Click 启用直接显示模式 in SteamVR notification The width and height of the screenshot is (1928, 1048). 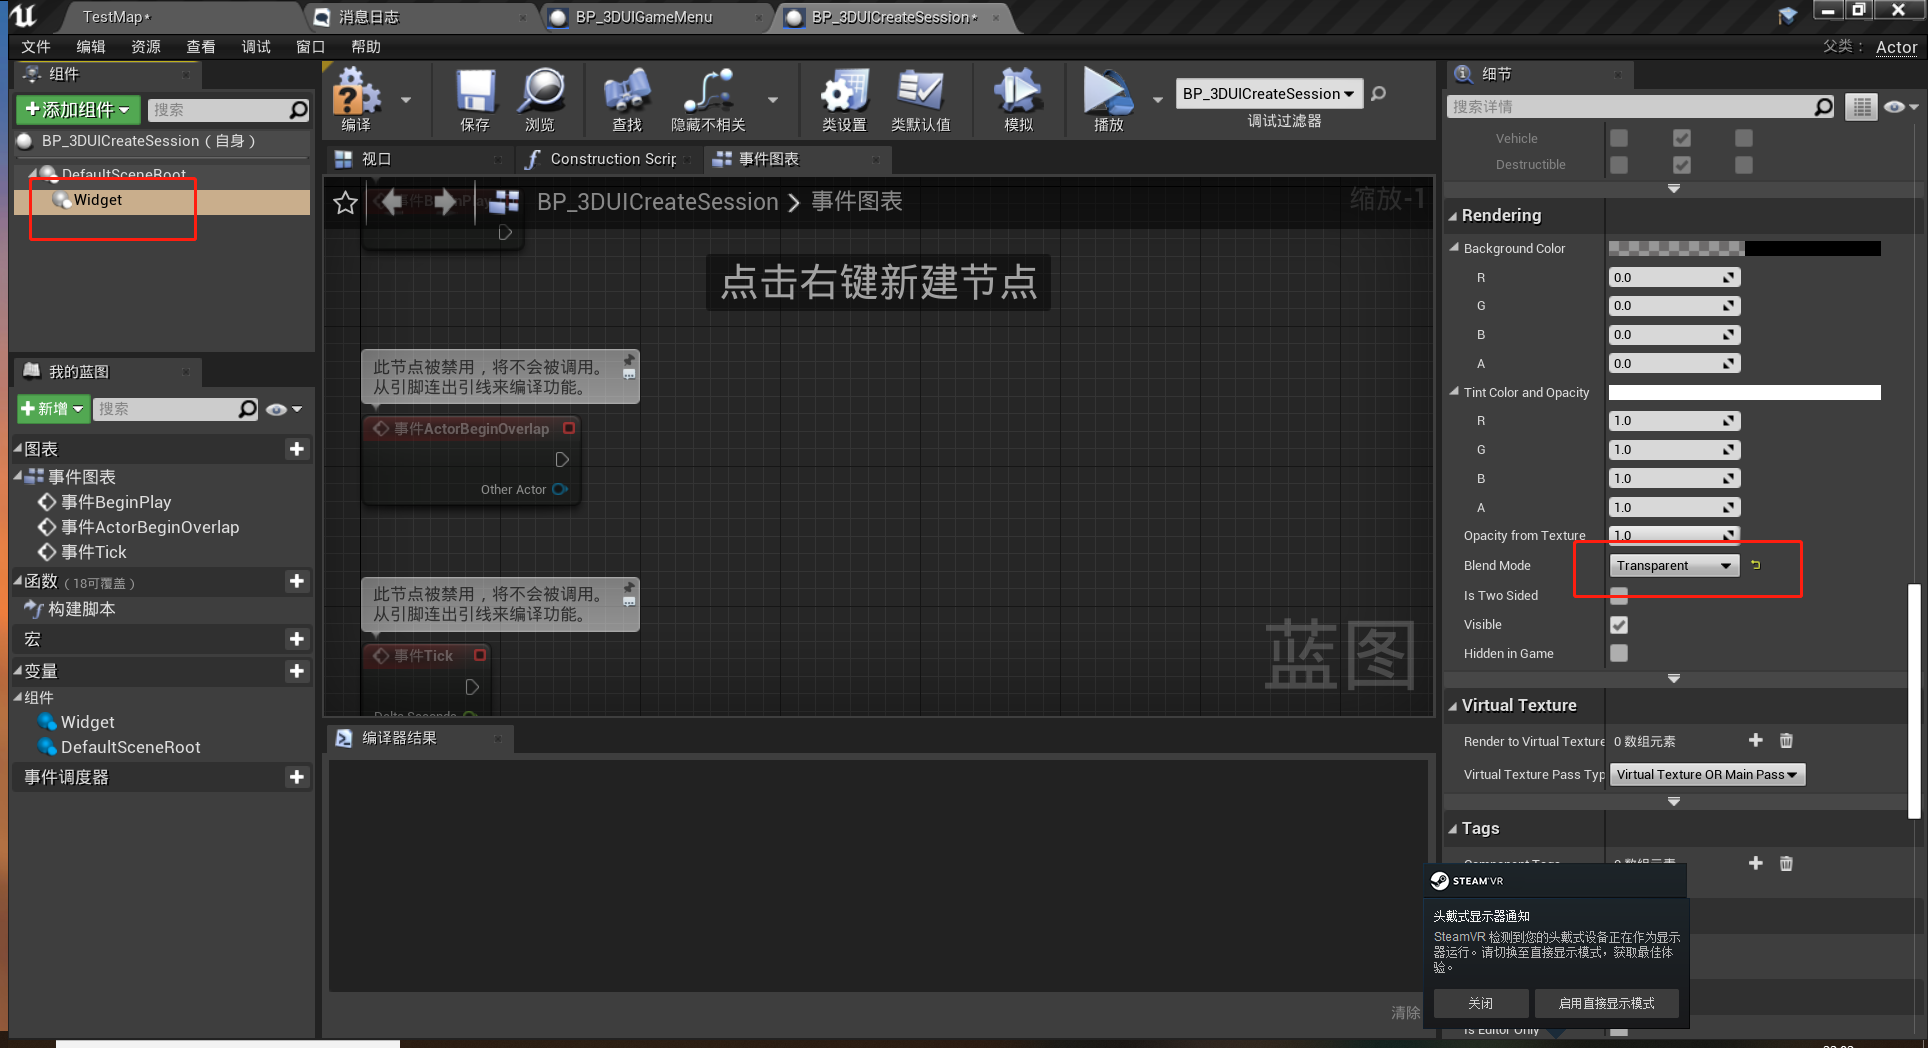1606,1002
